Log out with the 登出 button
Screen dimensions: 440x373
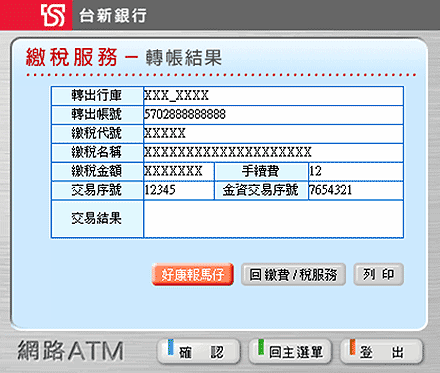click(381, 351)
